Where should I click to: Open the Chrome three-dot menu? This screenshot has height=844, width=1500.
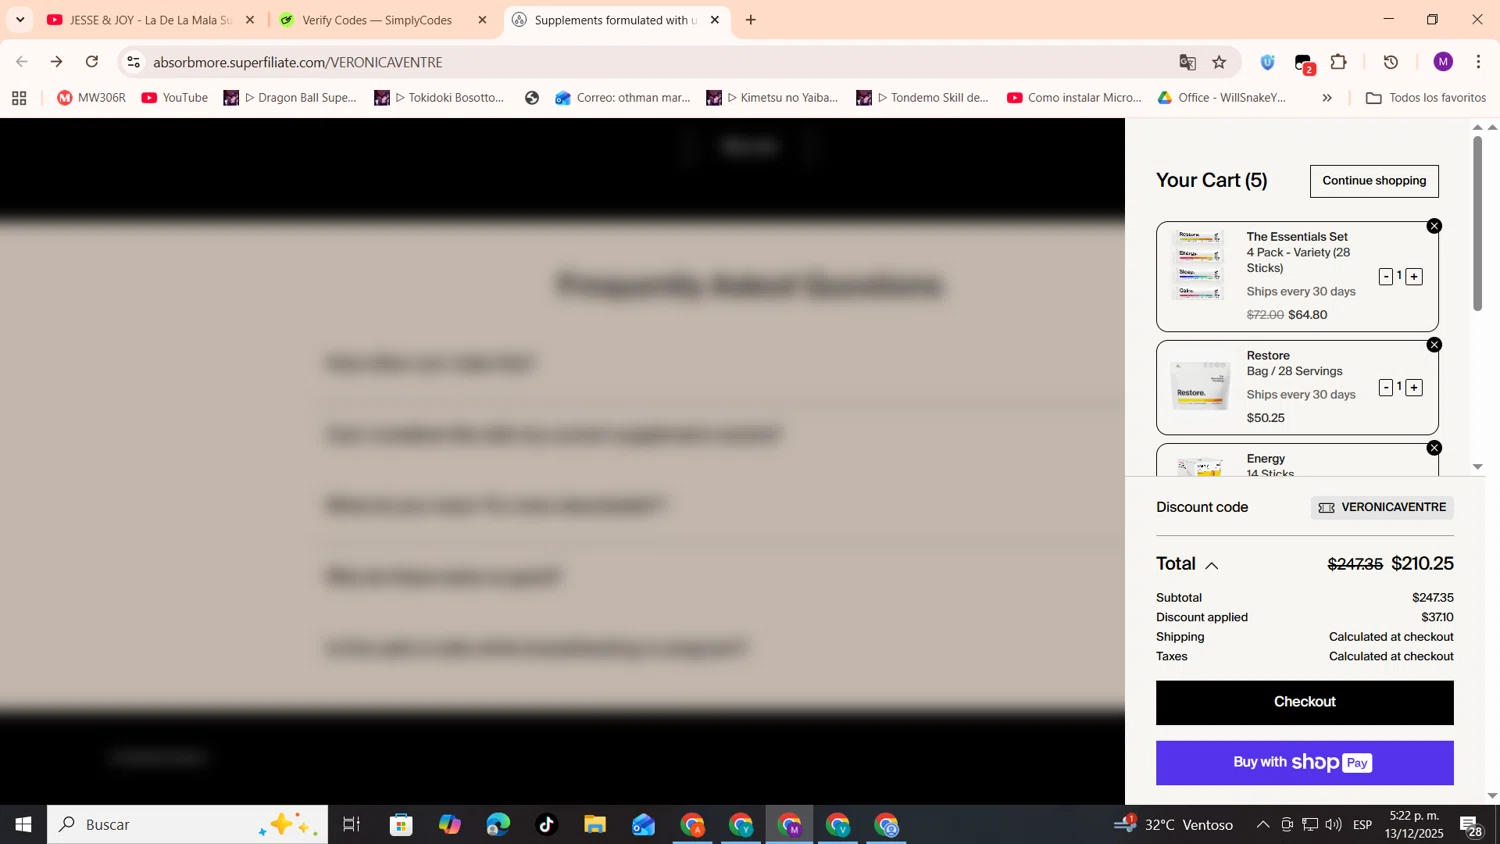[x=1478, y=62]
